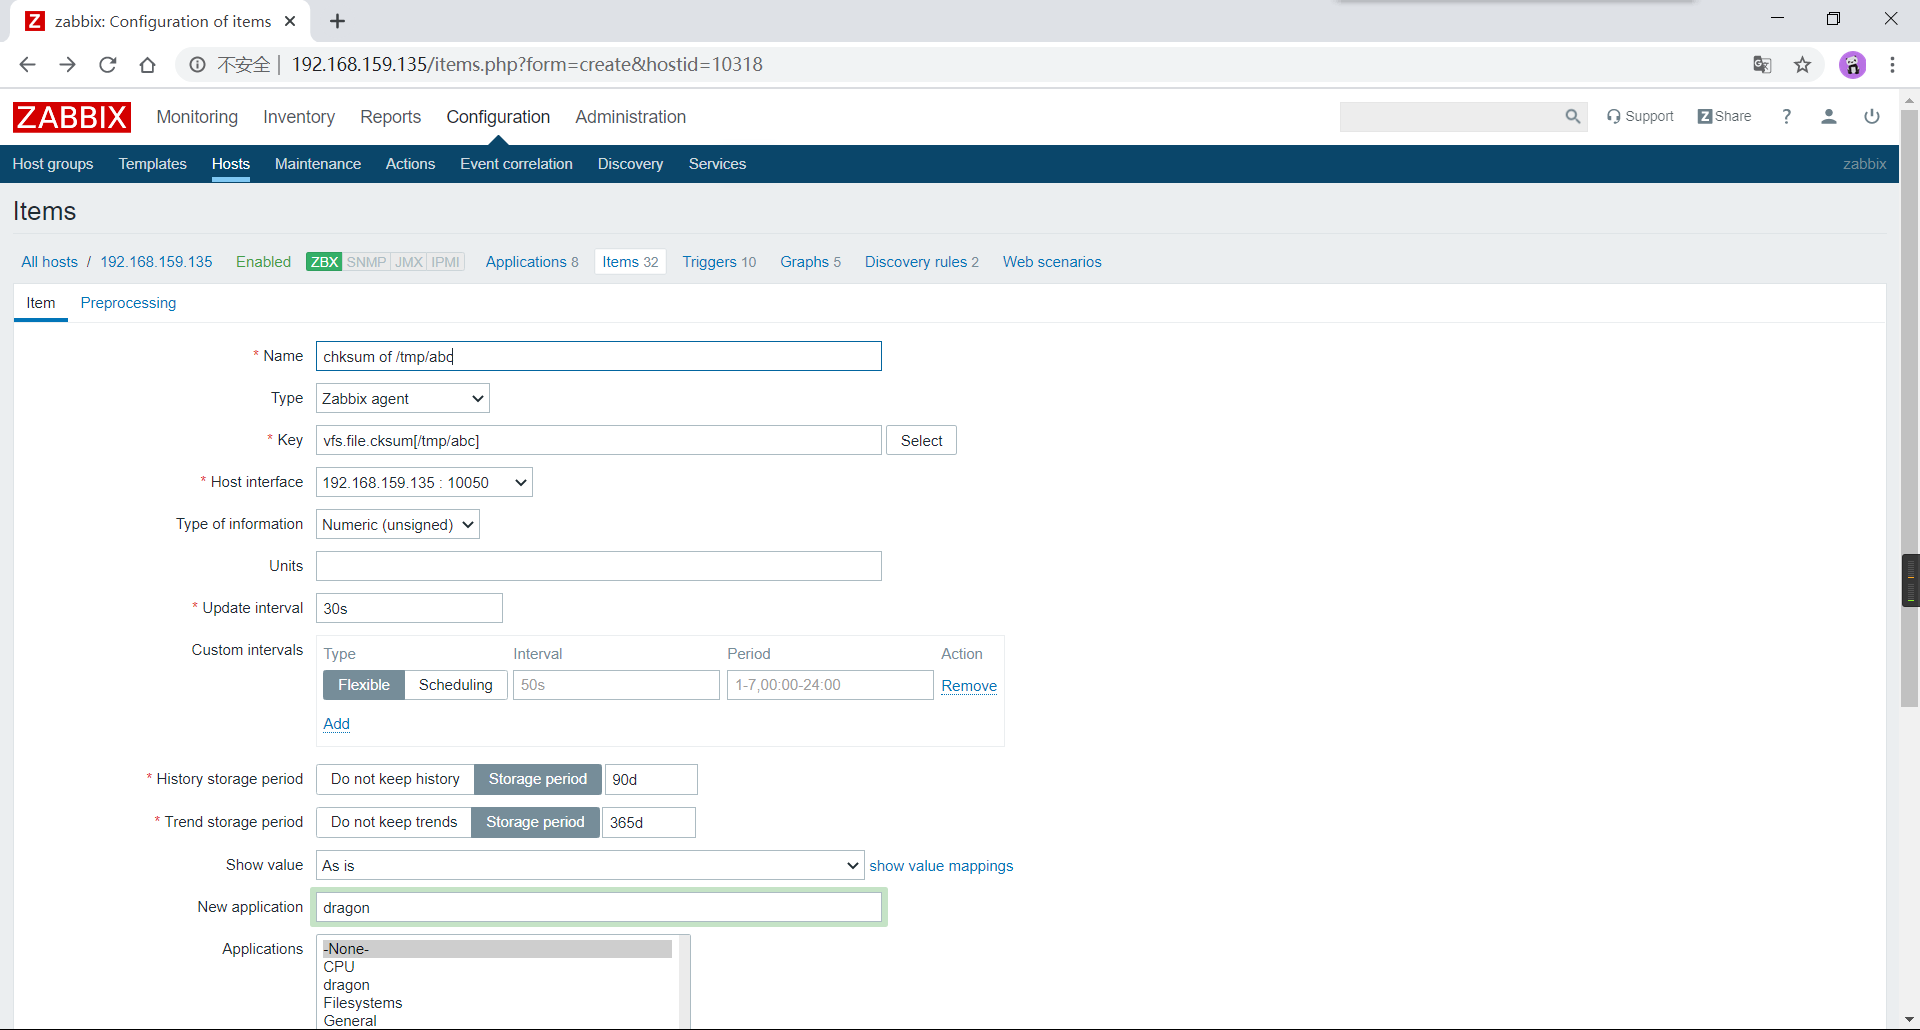Click the translate page icon
This screenshot has width=1920, height=1030.
point(1762,65)
